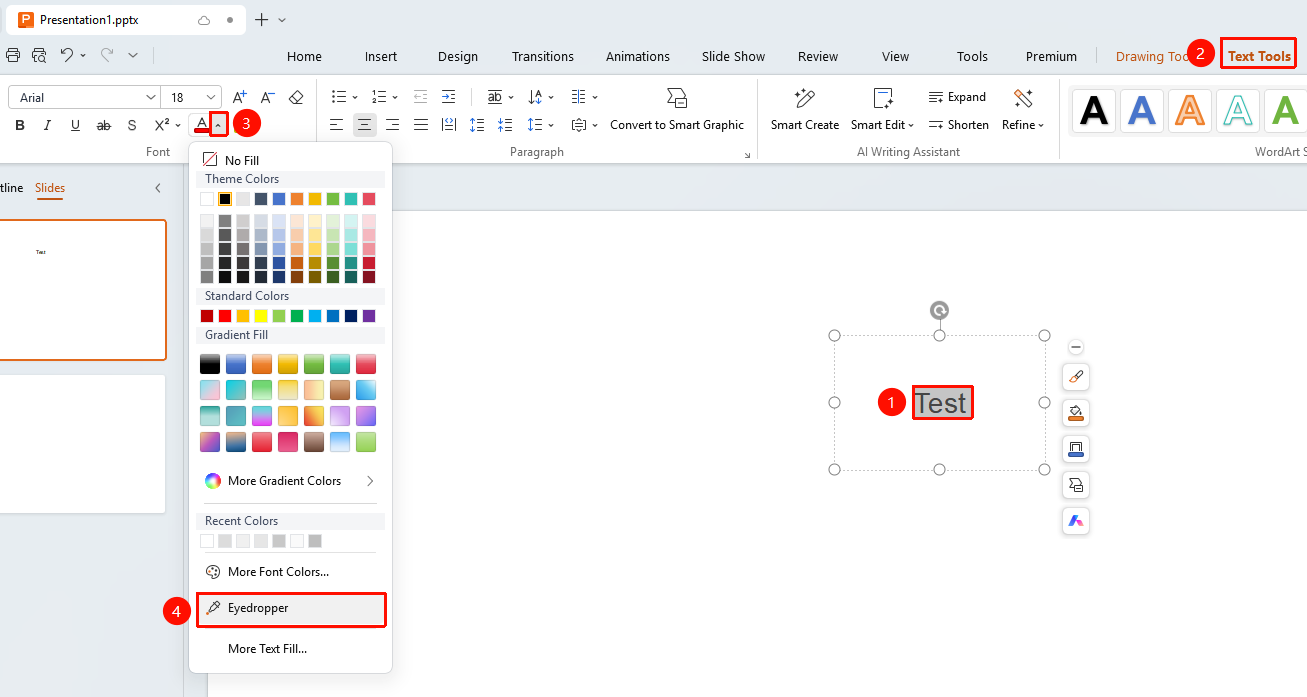Click the Print icon
Screen dimensions: 1307x697
(x=13, y=55)
